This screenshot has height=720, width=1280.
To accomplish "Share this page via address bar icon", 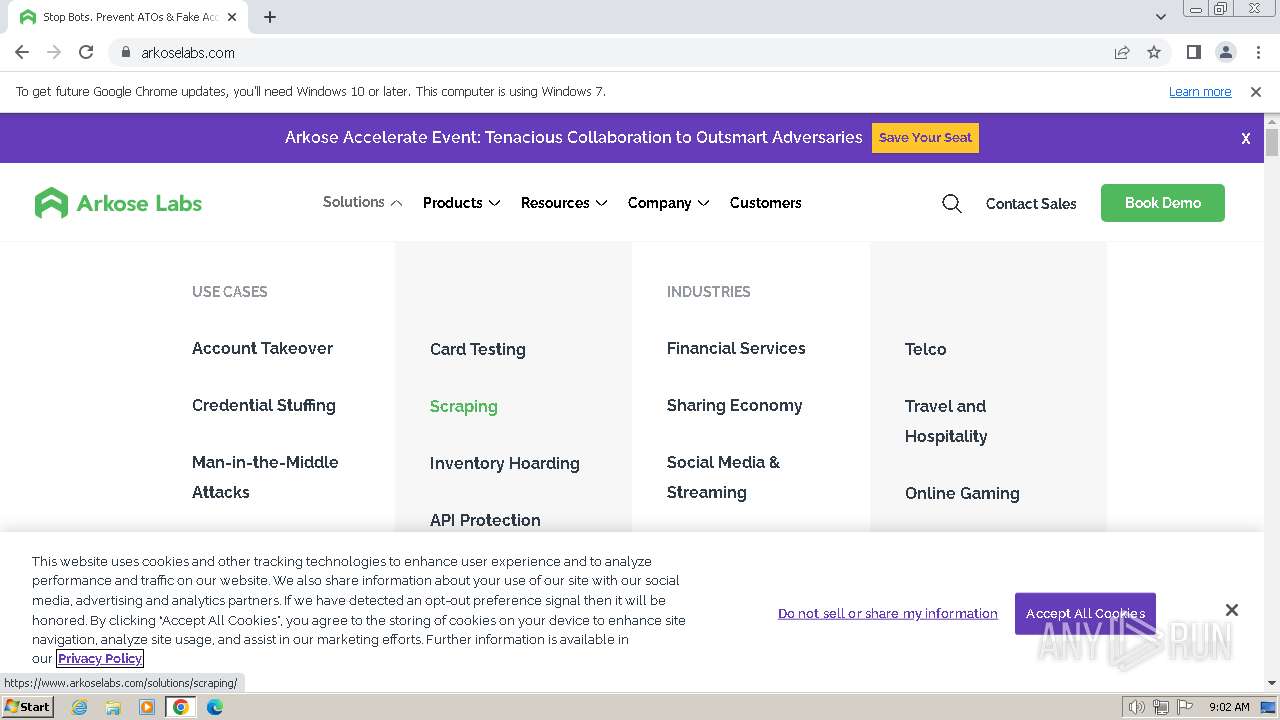I will click(x=1122, y=52).
